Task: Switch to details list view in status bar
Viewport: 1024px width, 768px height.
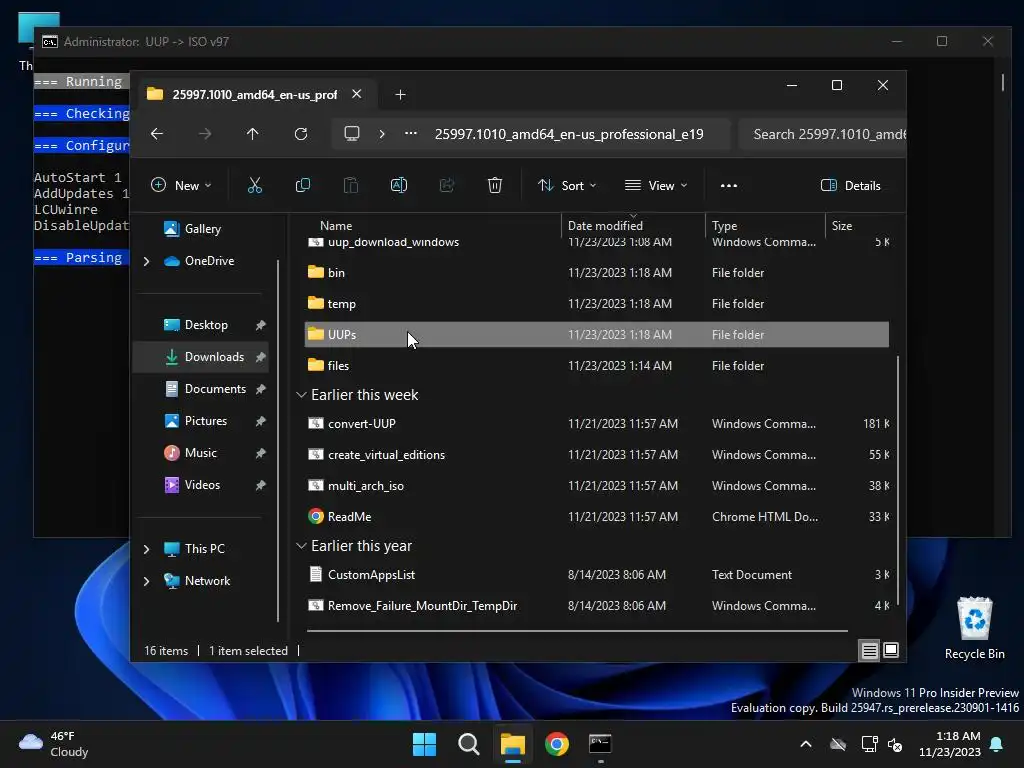Action: pyautogui.click(x=869, y=650)
